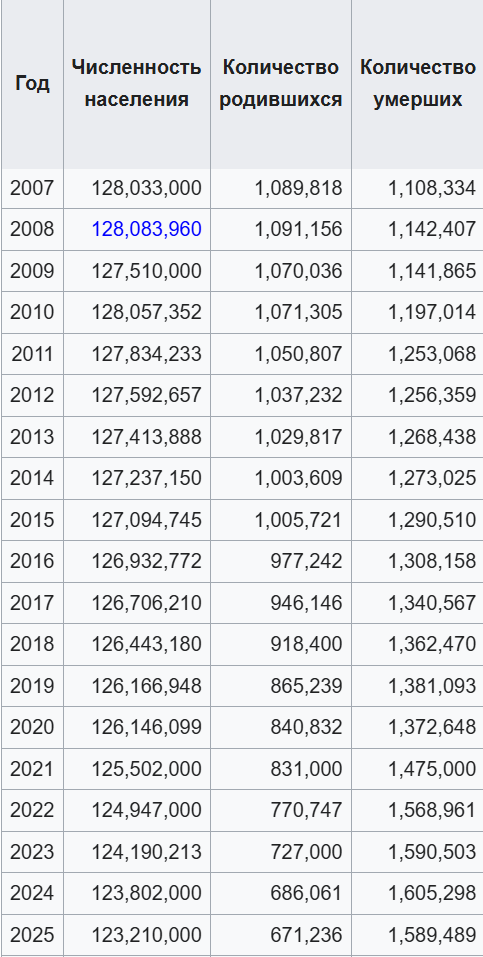The image size is (483, 957).
Task: Click the 2019 year cell
Action: coord(32,686)
